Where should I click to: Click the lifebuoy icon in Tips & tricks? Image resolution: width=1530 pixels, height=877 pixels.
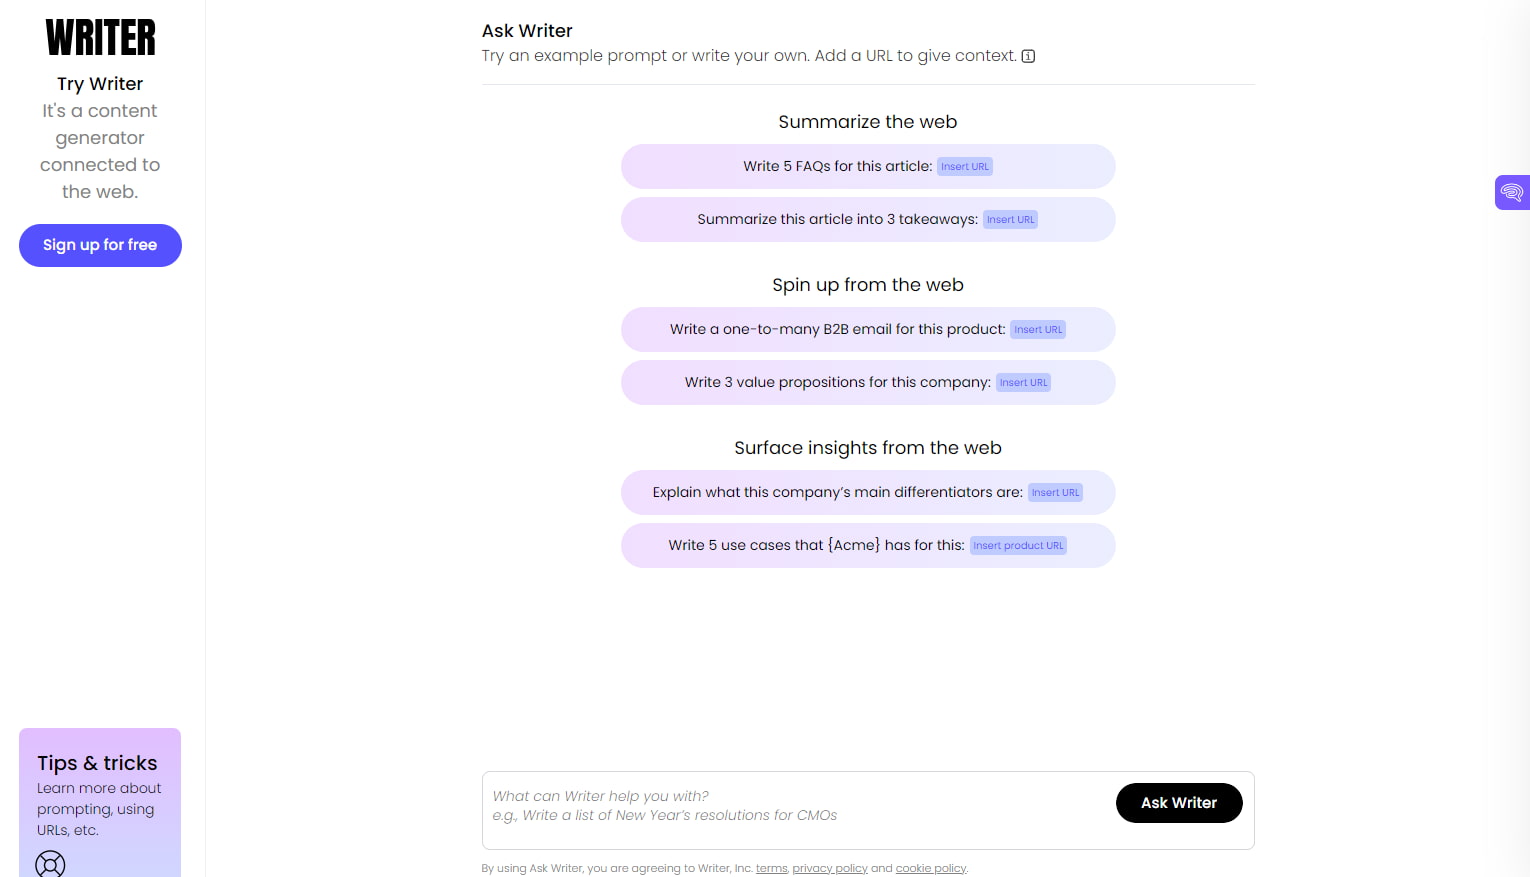point(50,862)
